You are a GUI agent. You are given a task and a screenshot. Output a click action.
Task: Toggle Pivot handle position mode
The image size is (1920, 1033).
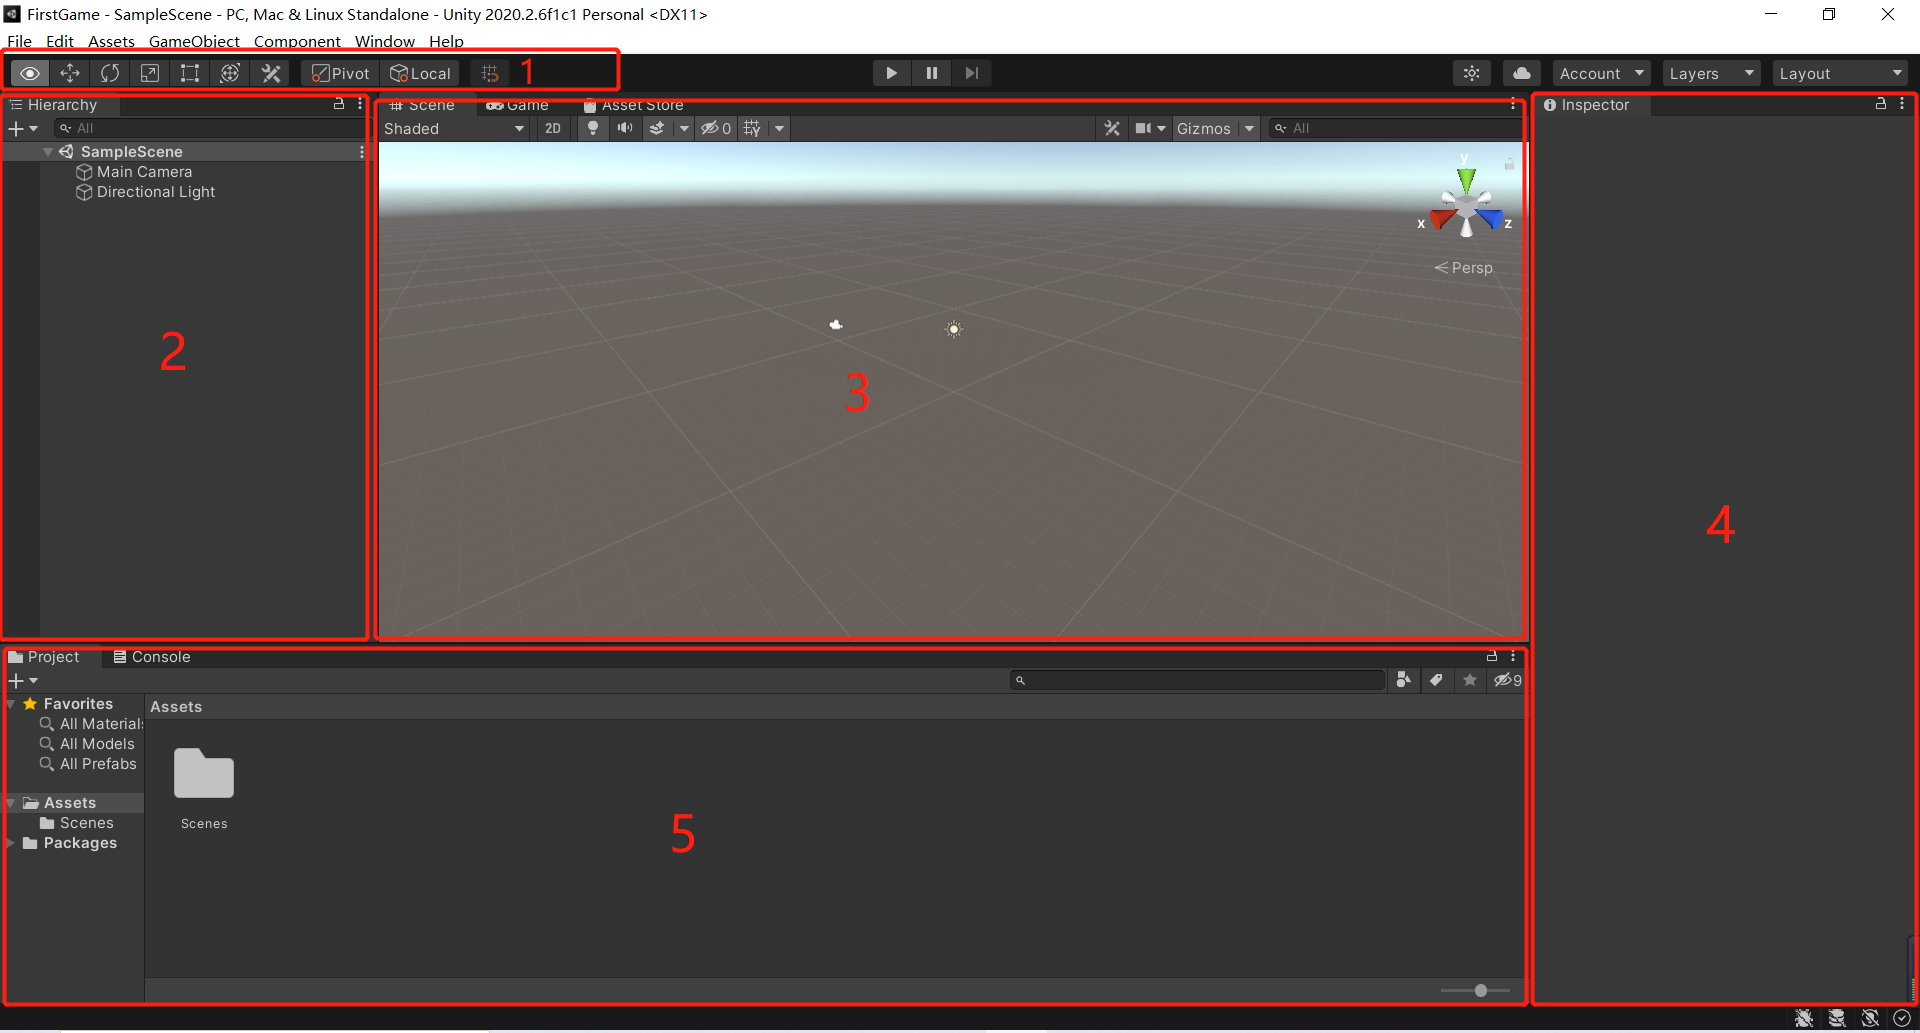338,72
